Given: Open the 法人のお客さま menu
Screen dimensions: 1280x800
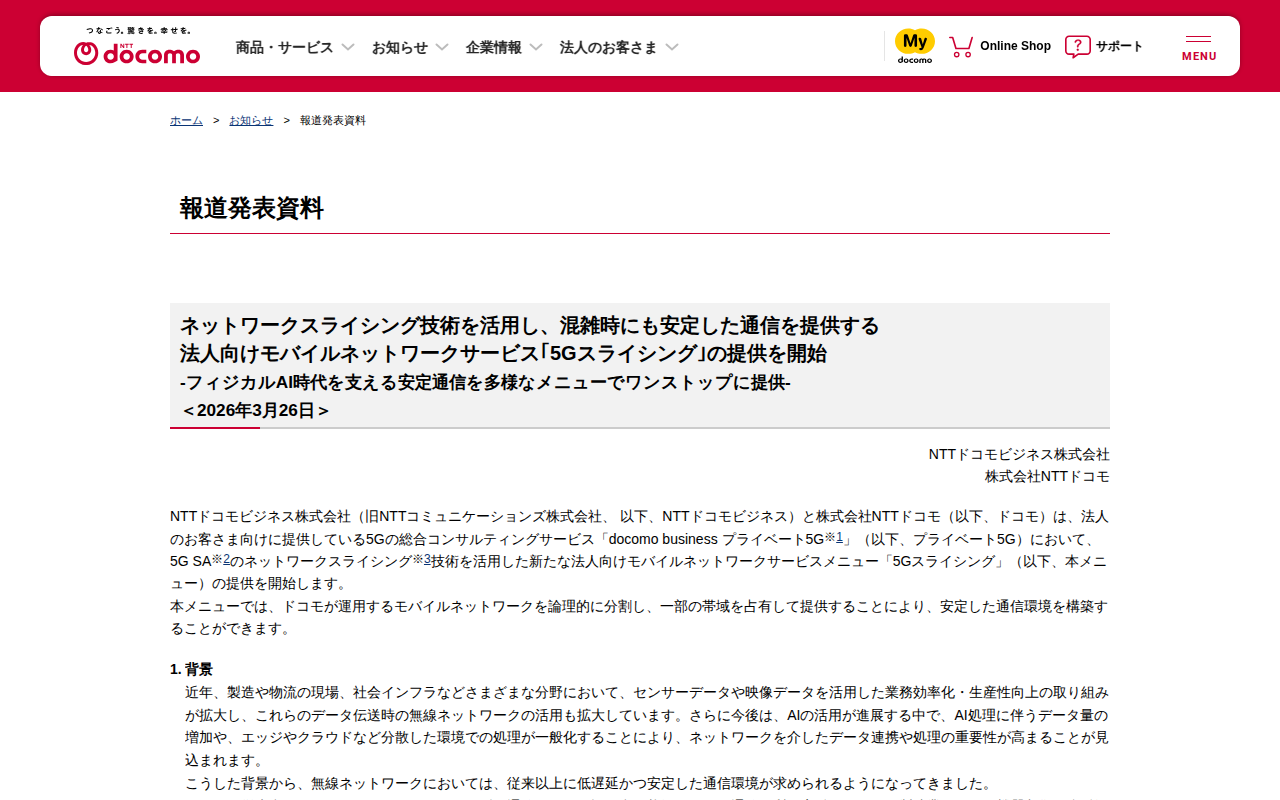Looking at the screenshot, I should pos(609,47).
